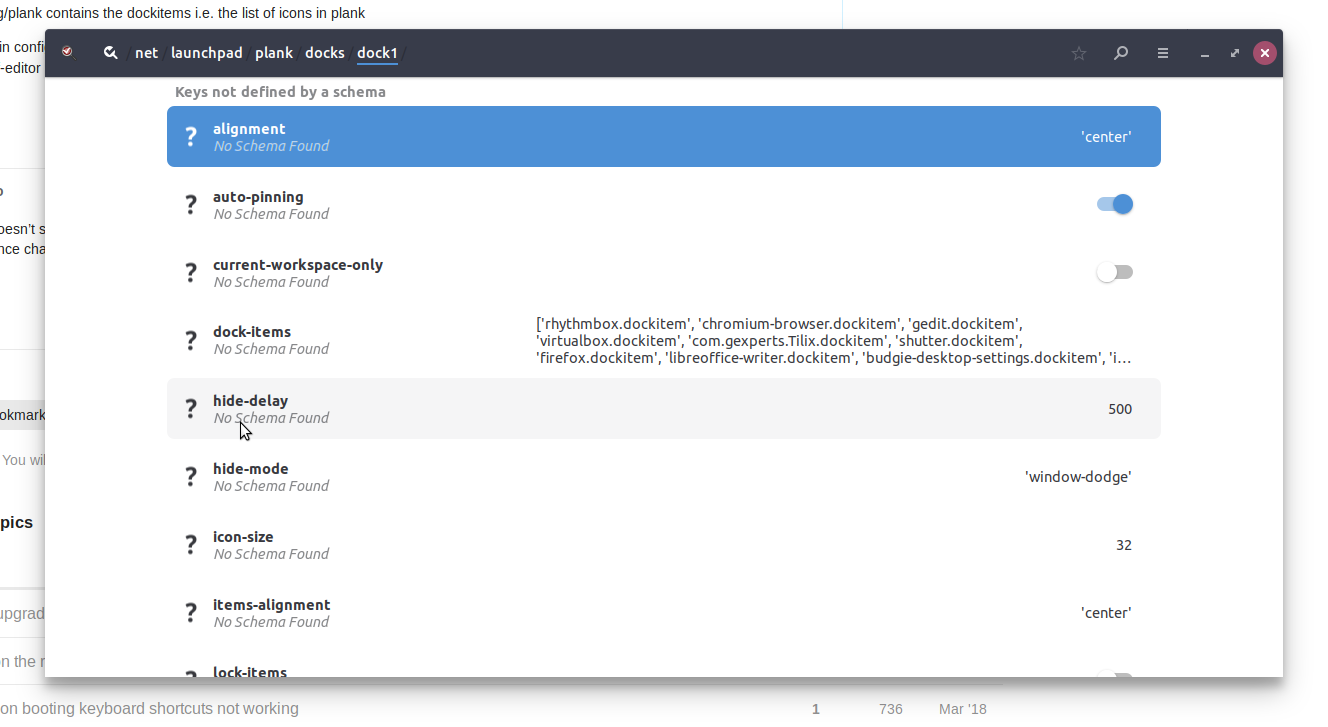Viewport: 1328px width, 727px height.
Task: Disable the auto-pinning toggle
Action: [1114, 203]
